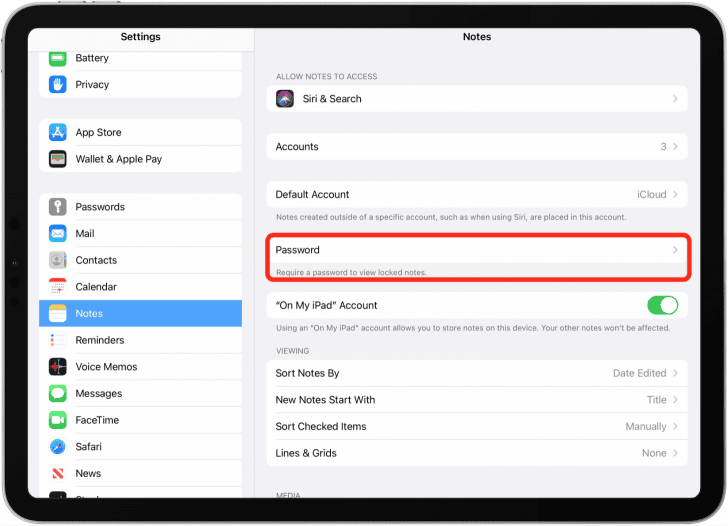728x526 pixels.
Task: Expand Sort Notes By options
Action: click(476, 373)
